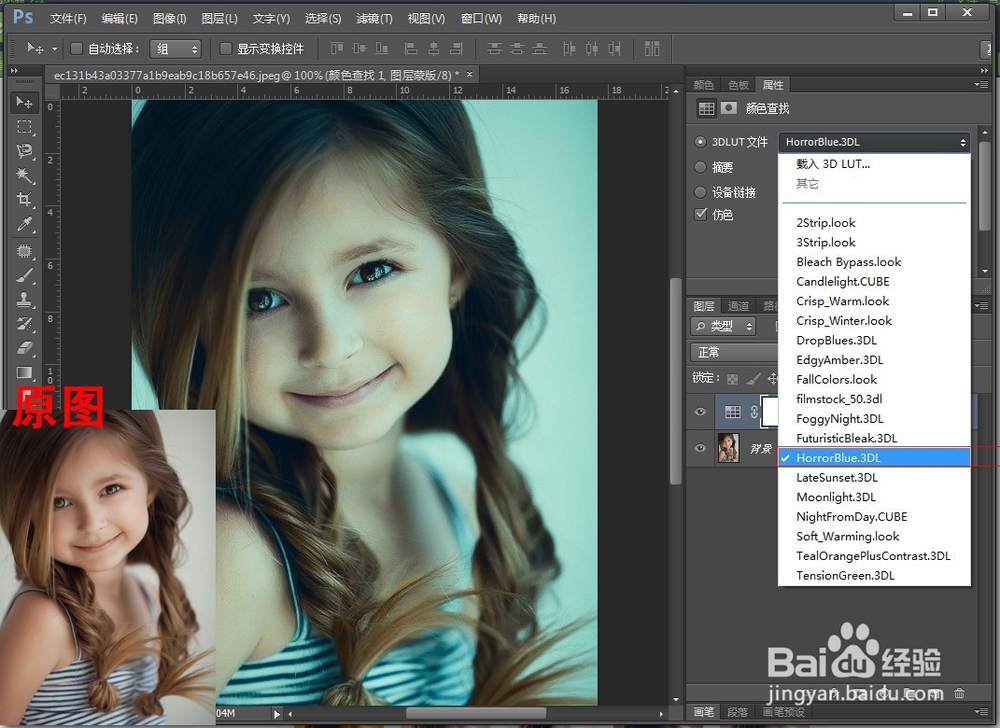
Task: Switch to the 通道 tab
Action: [738, 306]
